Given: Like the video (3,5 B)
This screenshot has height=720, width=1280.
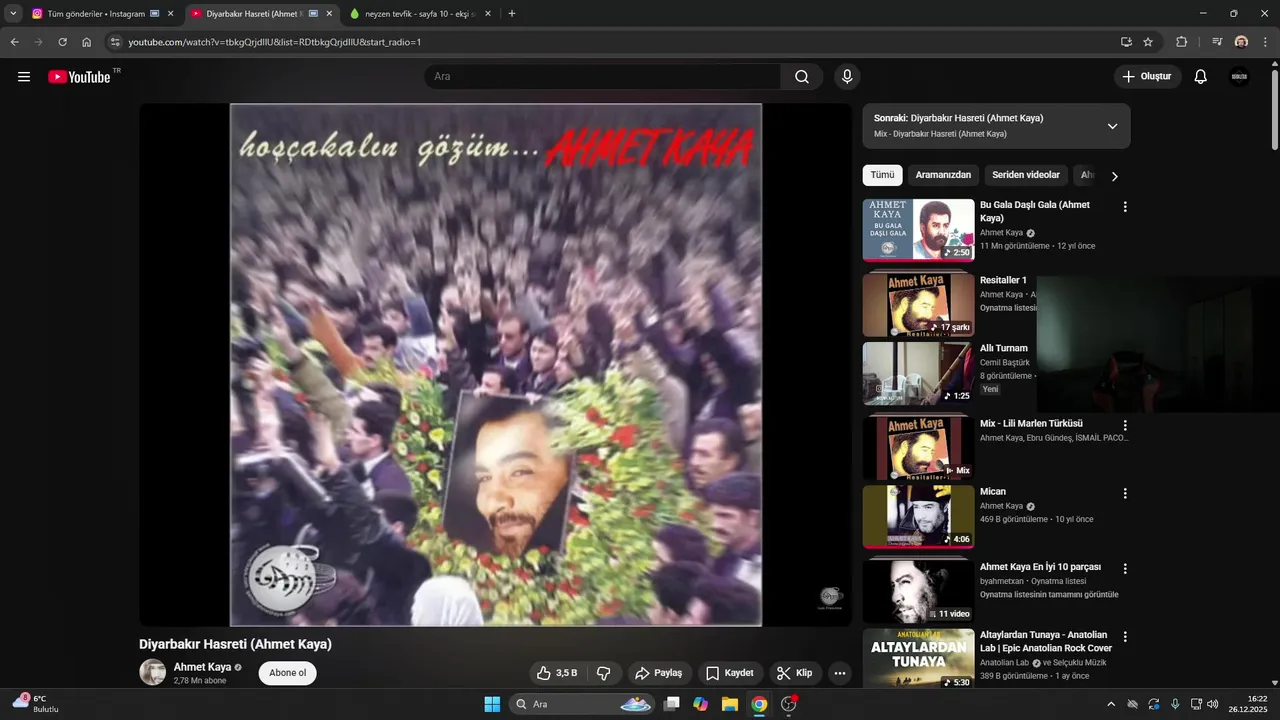Looking at the screenshot, I should (557, 673).
